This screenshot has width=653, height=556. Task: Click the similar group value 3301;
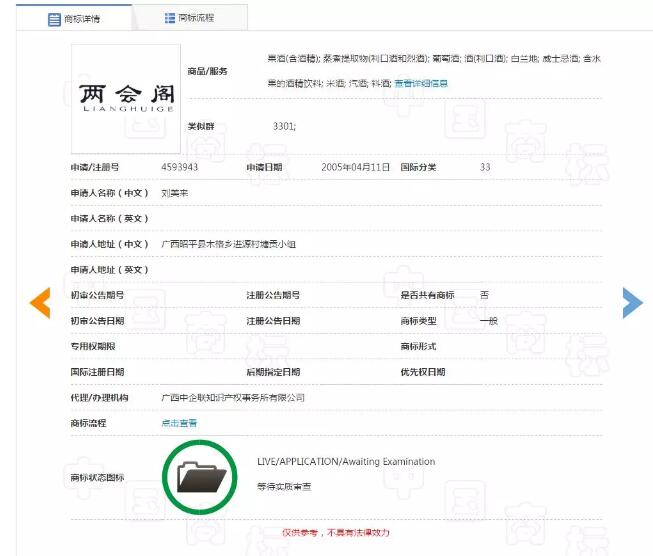point(284,126)
